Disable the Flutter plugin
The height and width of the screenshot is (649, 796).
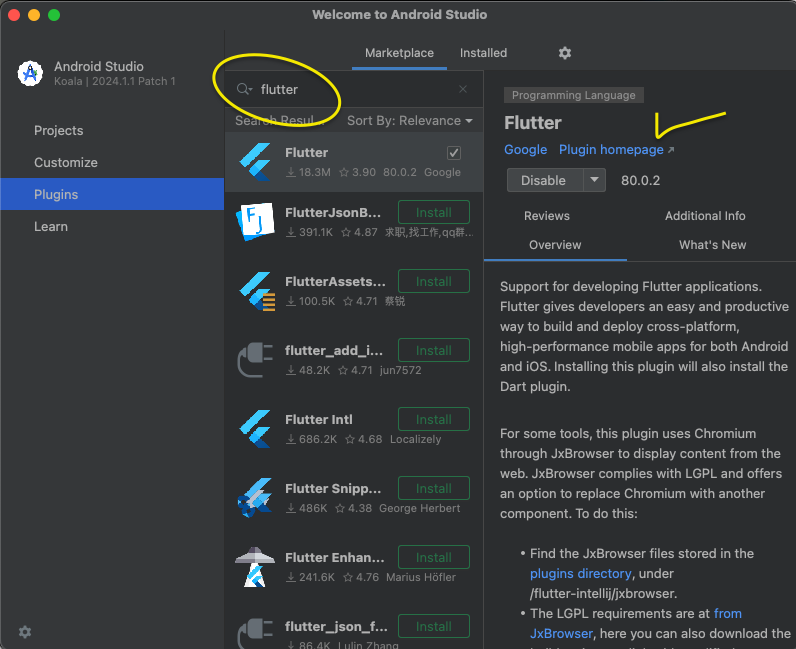545,180
